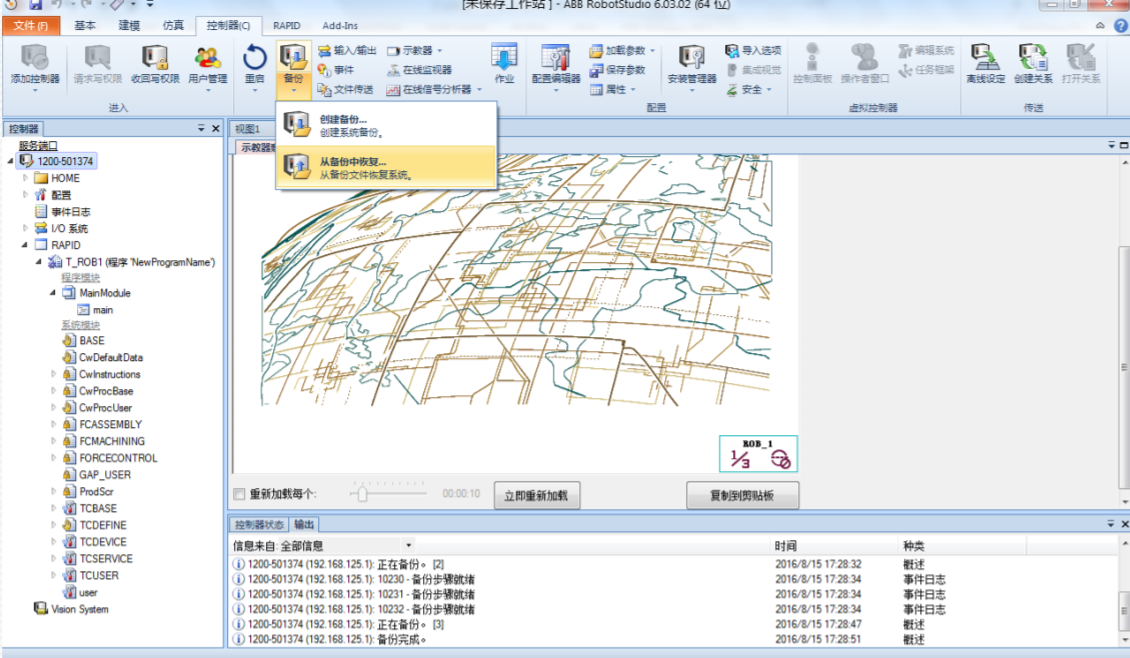Click the ROB_1 status indicator box
Screen dimensions: 1130x658
click(758, 453)
